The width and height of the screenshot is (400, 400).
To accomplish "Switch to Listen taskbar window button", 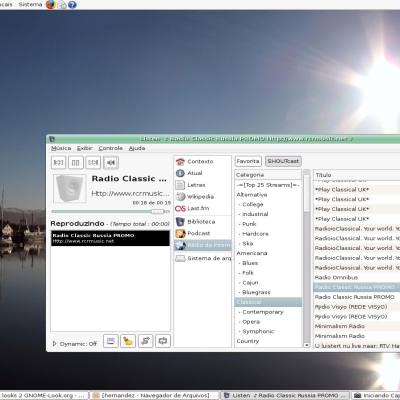I will (286, 395).
